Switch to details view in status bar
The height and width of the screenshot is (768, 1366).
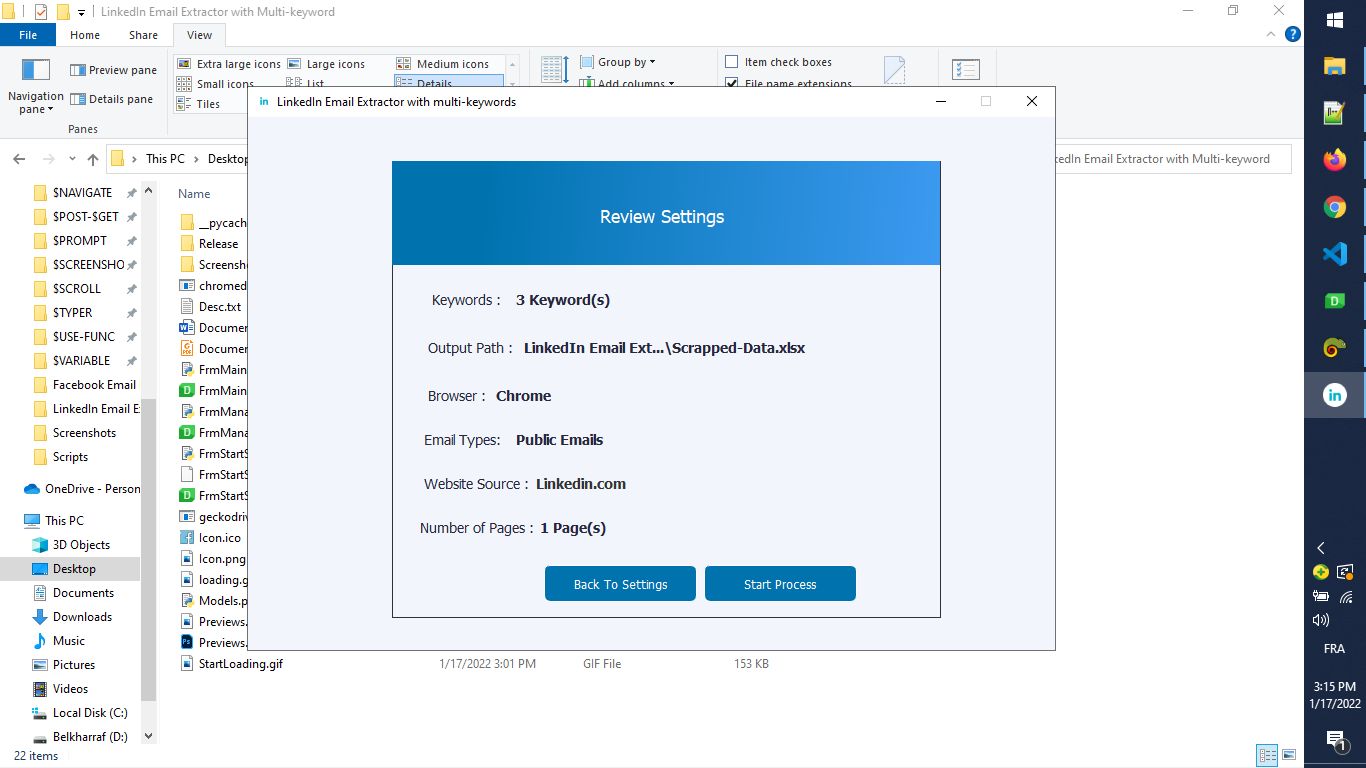[x=1267, y=755]
